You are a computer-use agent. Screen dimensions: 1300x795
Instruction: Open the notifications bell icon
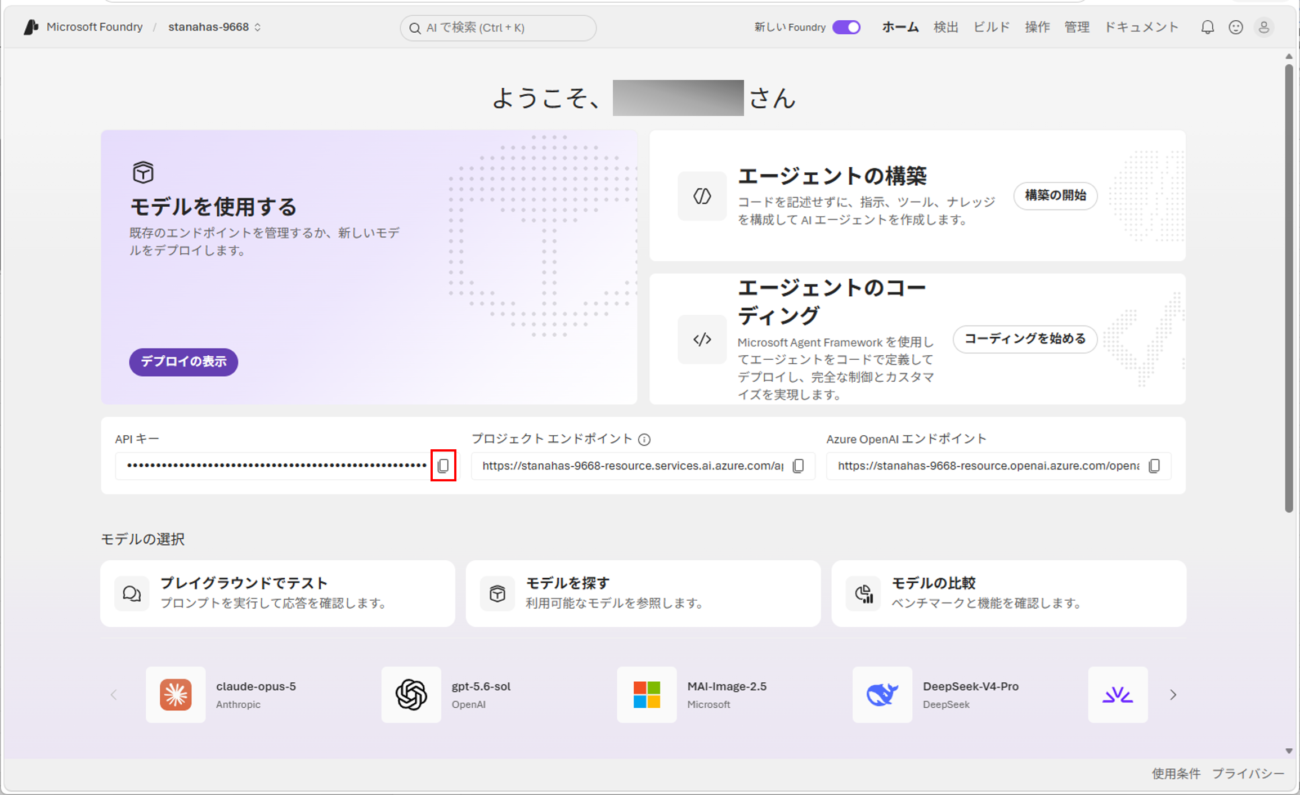click(1207, 27)
